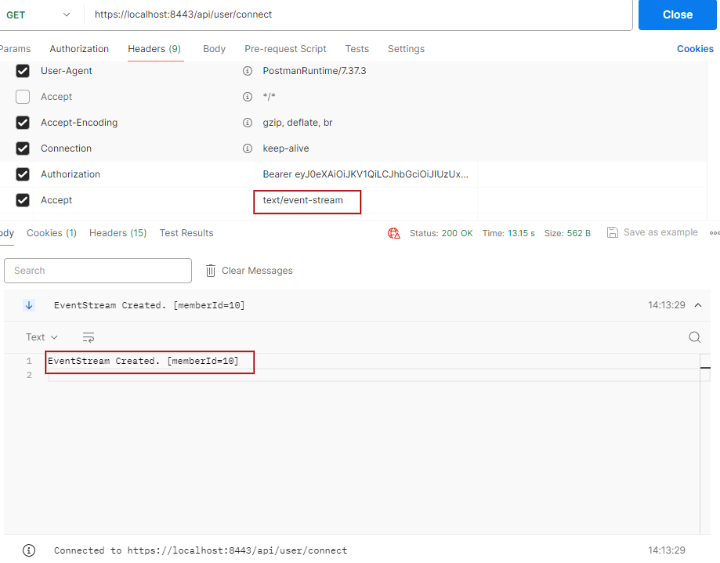
Task: Click the gzip, deflate, br value
Action: coord(297,123)
